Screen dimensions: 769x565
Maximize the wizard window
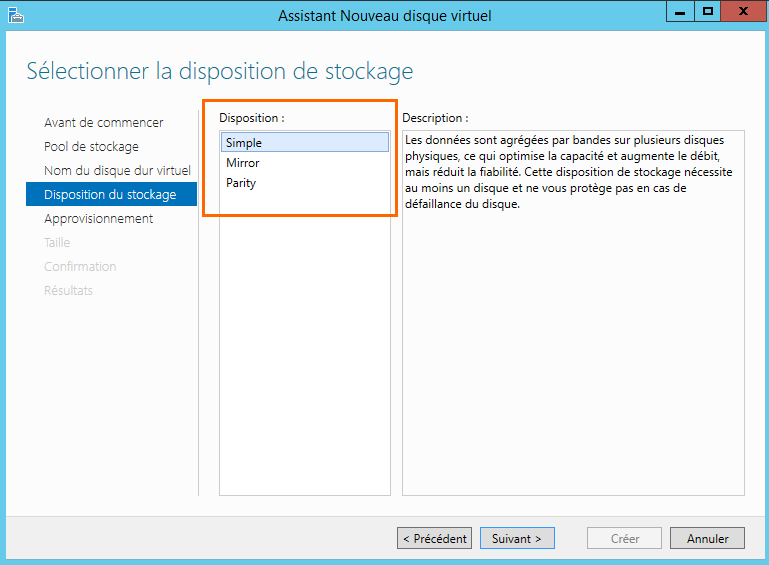[708, 12]
